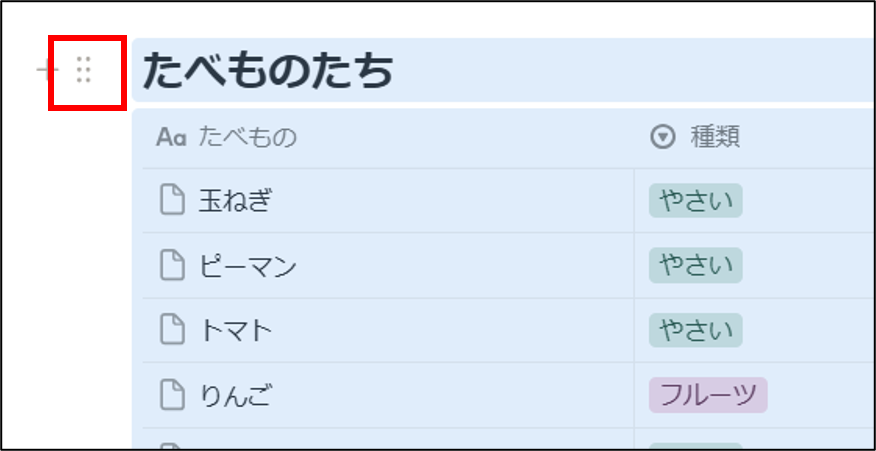
Task: Open the ピーマン entry
Action: [x=248, y=265]
